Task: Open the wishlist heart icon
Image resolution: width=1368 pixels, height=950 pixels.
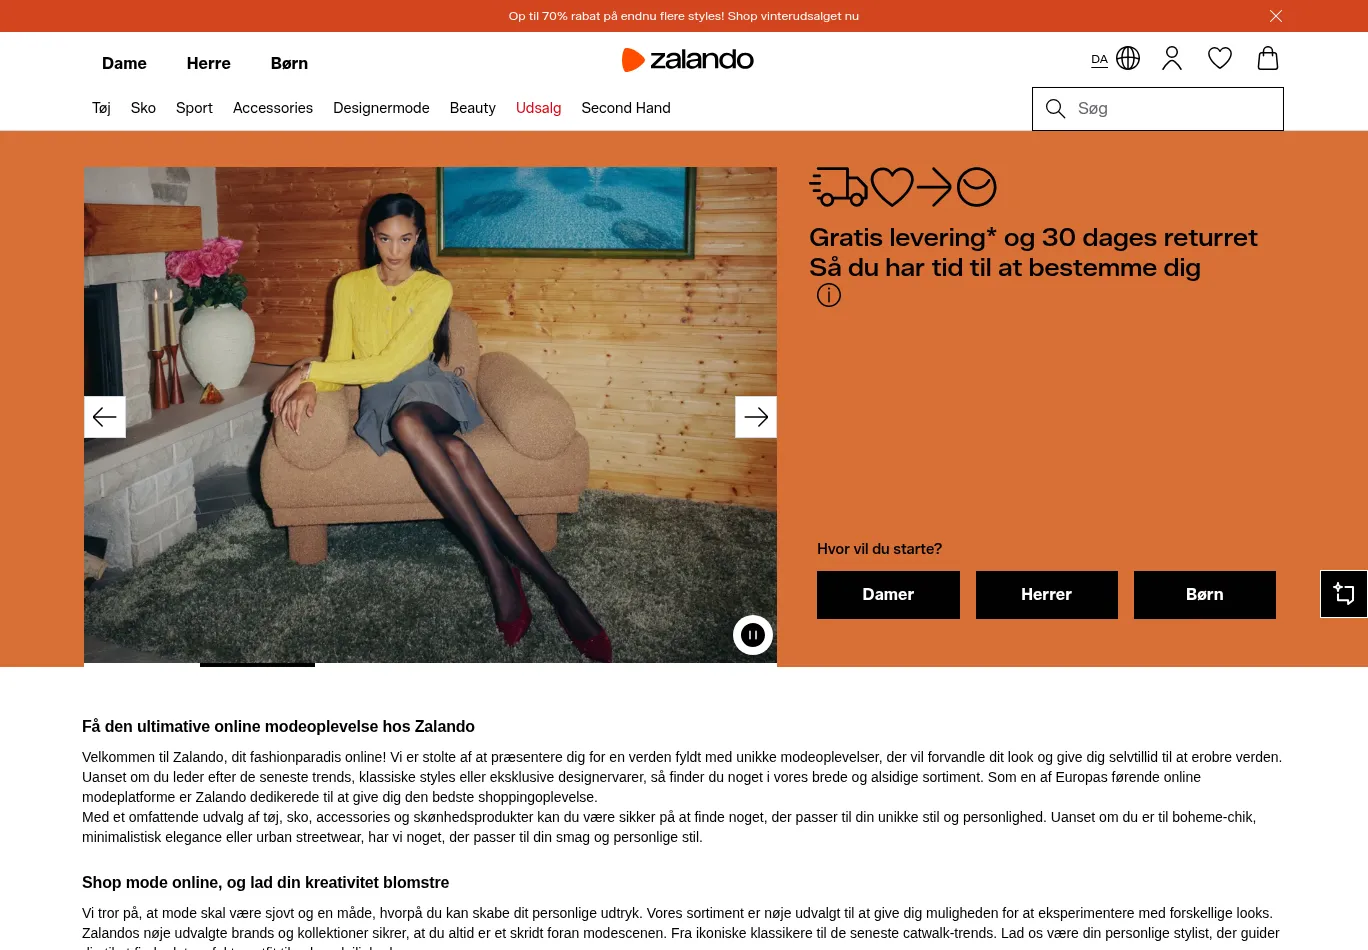Action: coord(1220,59)
